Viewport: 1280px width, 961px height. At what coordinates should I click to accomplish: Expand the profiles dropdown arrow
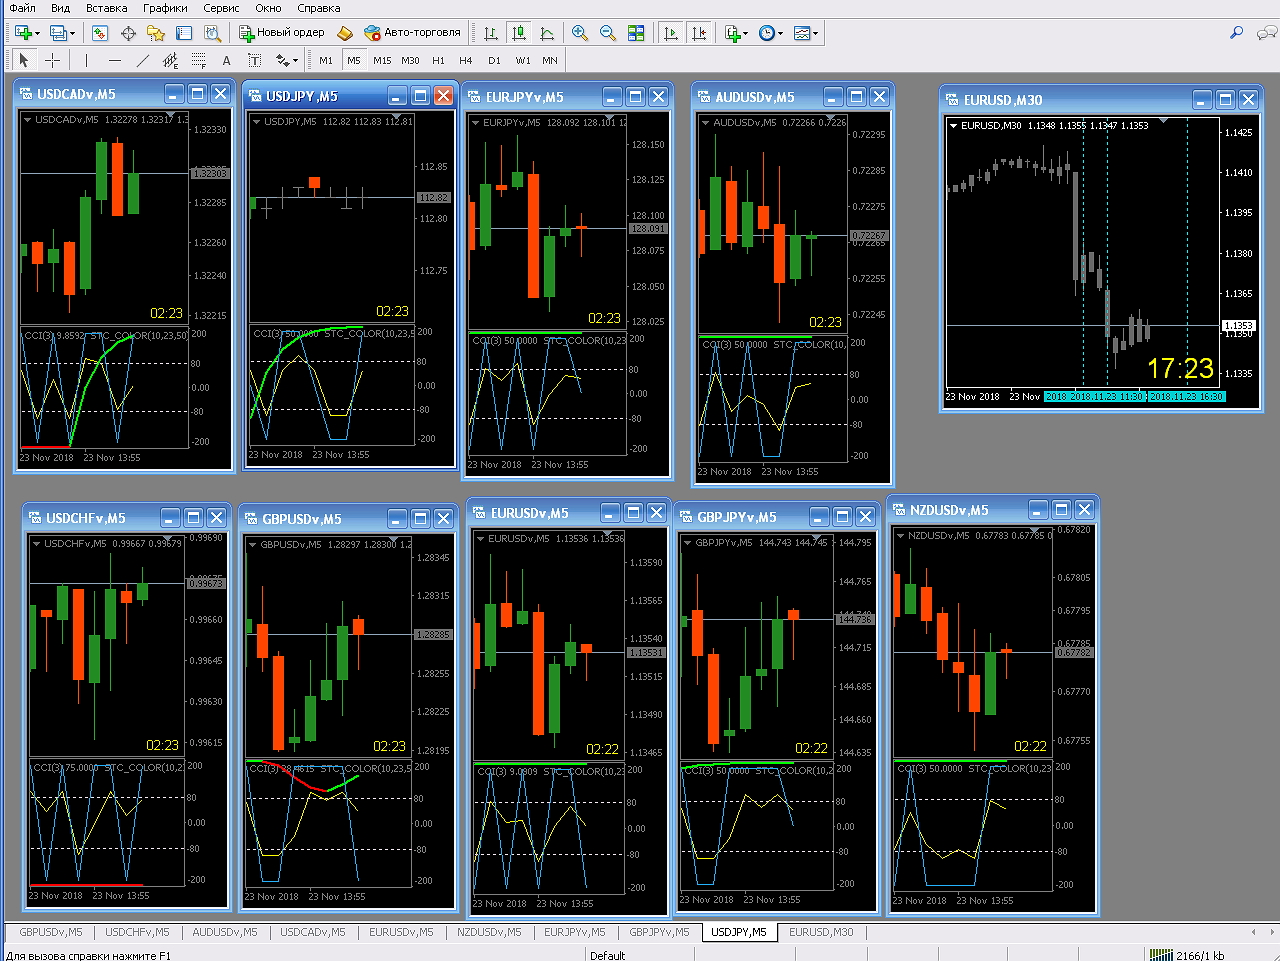(71, 34)
